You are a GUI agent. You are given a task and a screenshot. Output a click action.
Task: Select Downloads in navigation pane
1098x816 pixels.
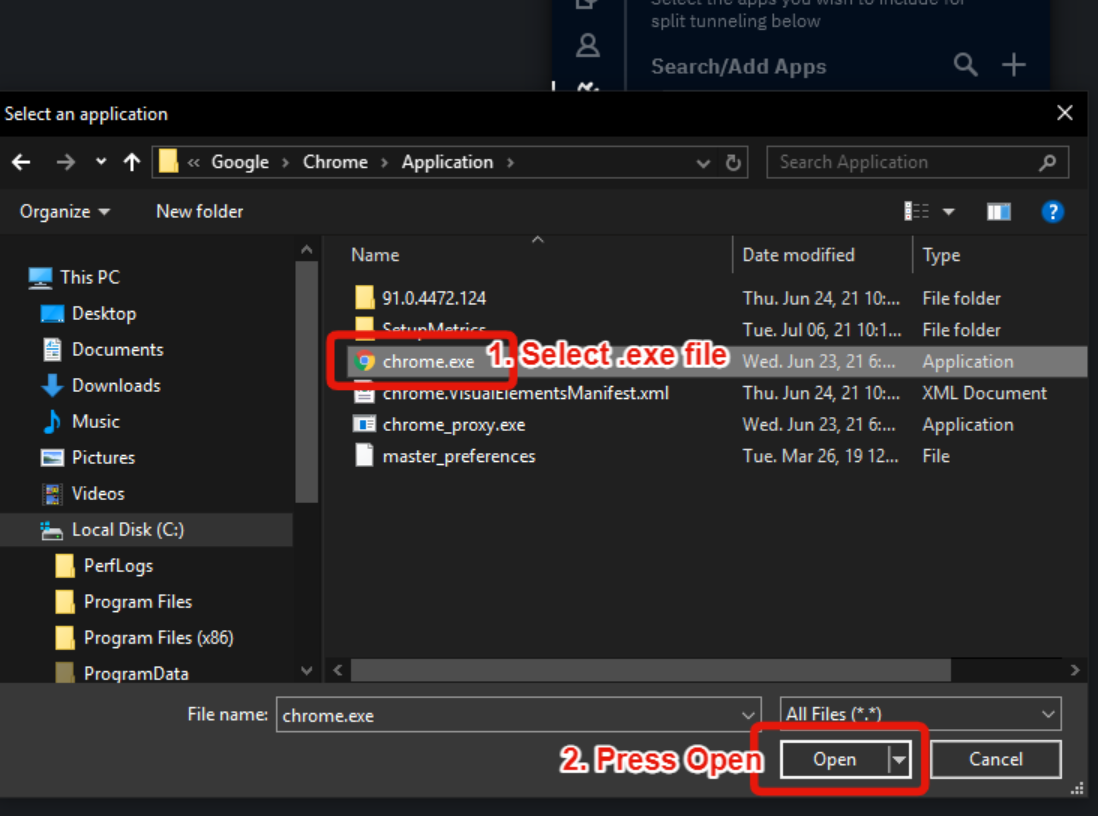click(115, 385)
